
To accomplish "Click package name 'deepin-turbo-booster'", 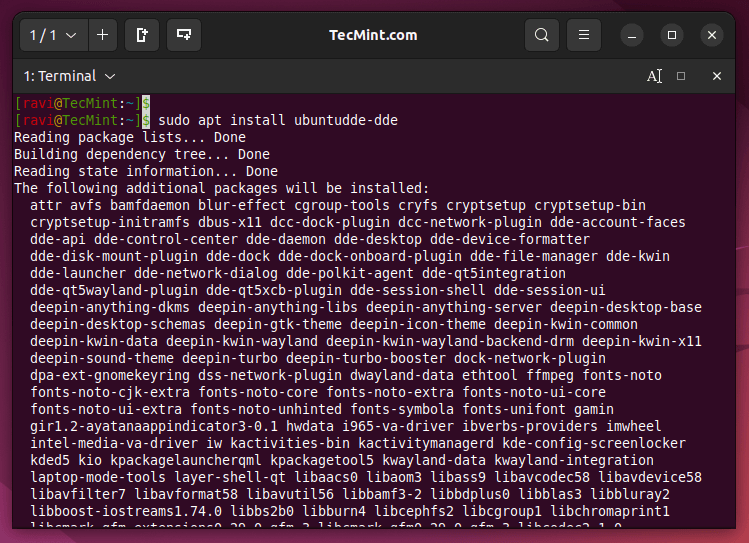I will [x=366, y=358].
